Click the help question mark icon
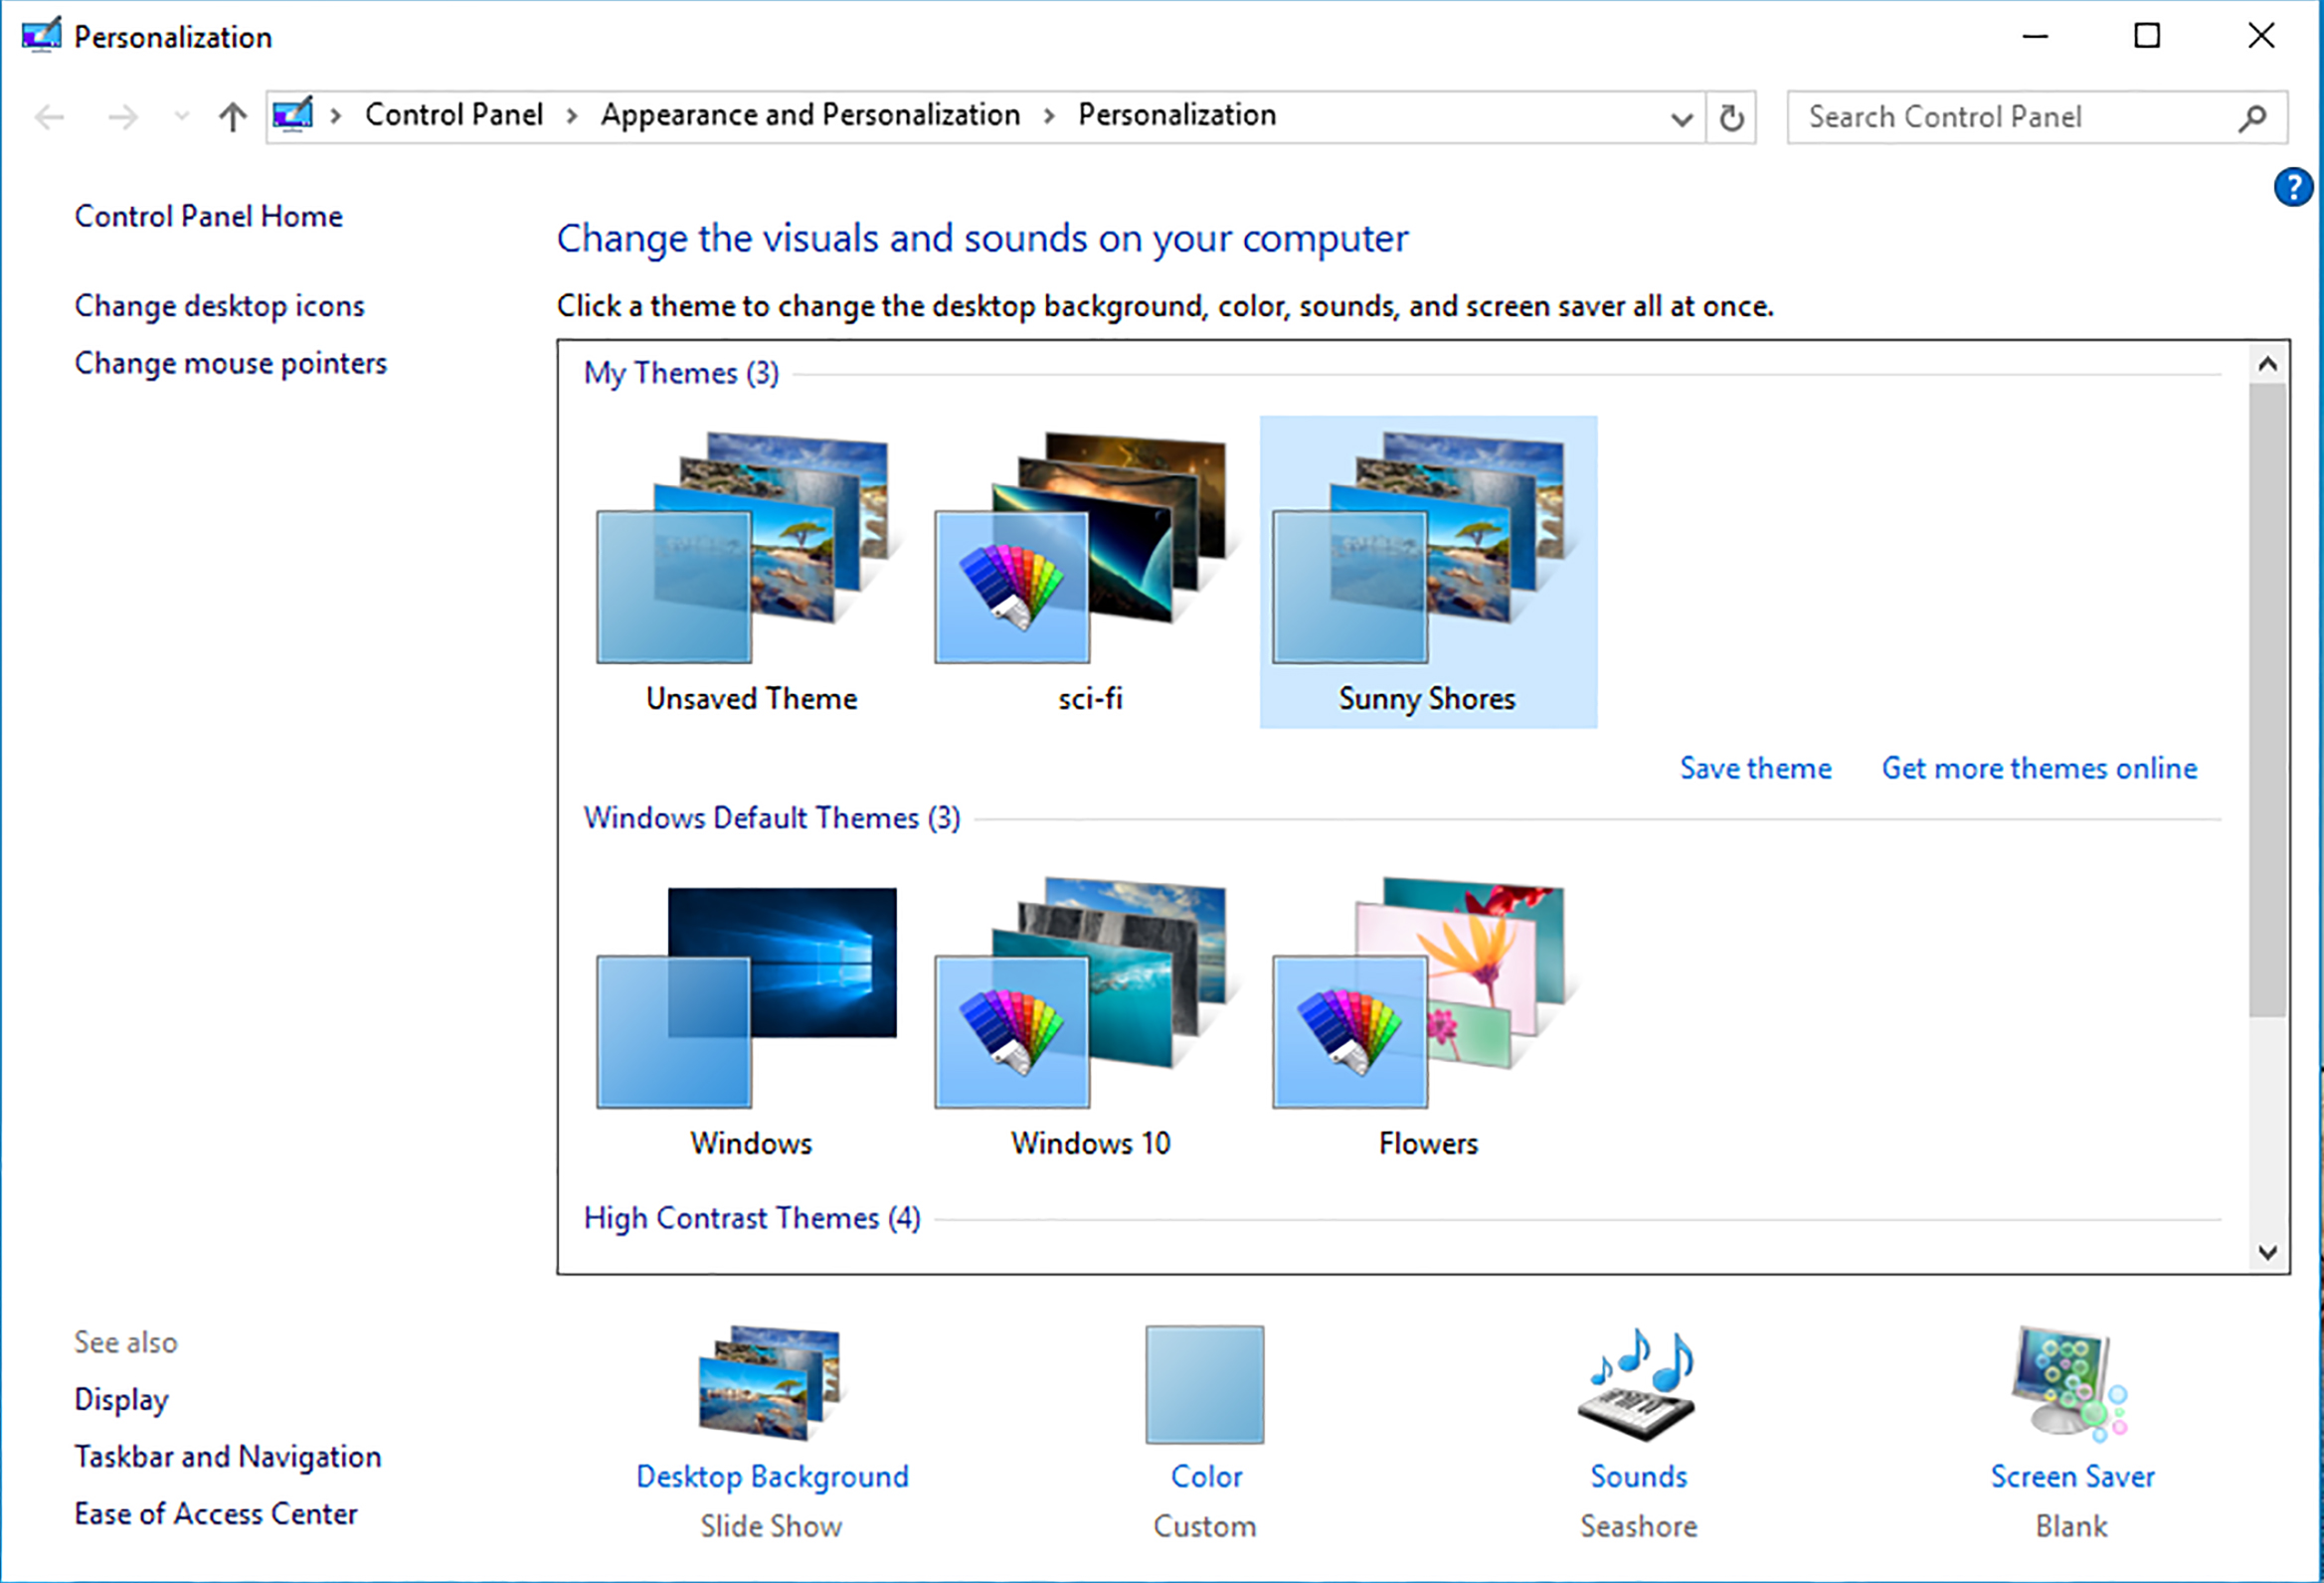The image size is (2324, 1583). 2293,187
